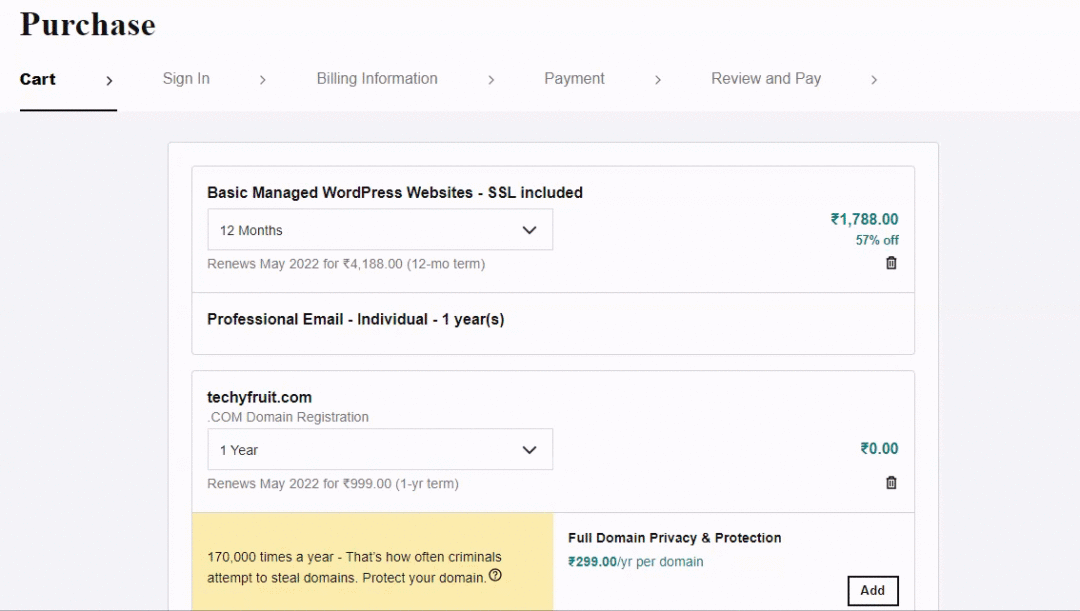Screen dimensions: 1080x611
Task: Go to the Cart step tab
Action: point(37,79)
